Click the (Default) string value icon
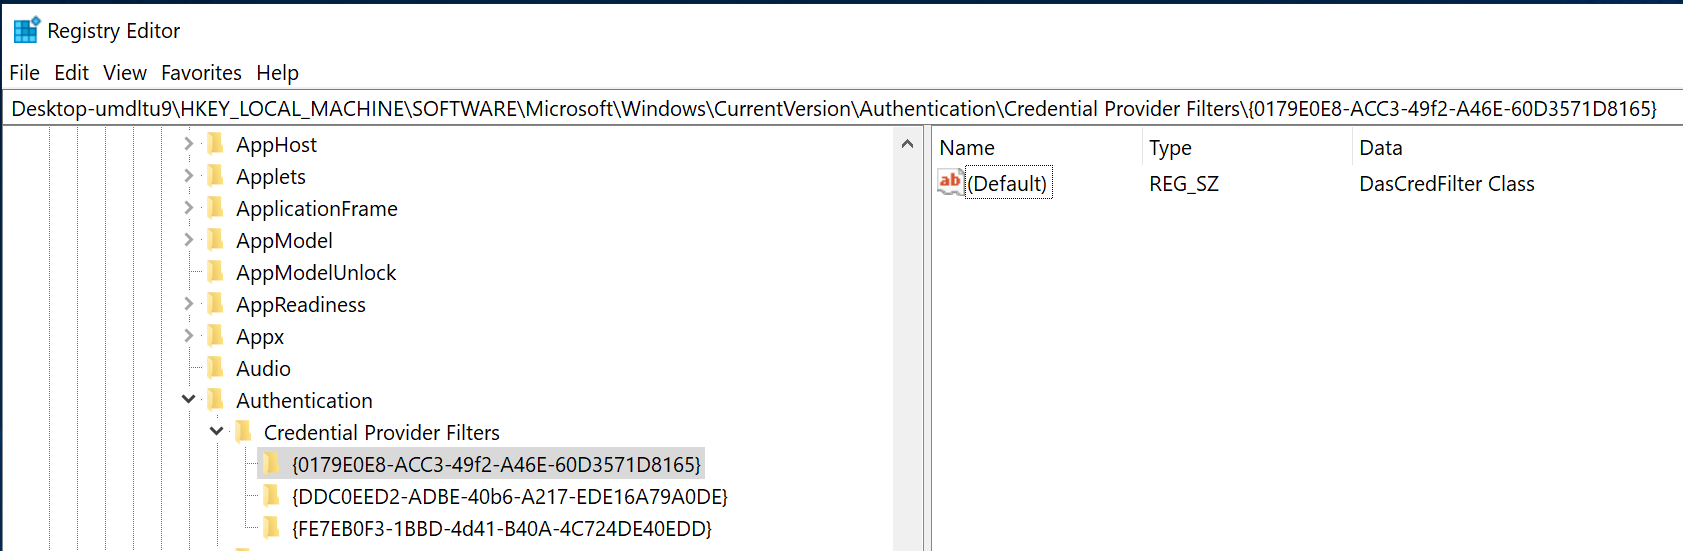This screenshot has width=1683, height=551. (x=950, y=183)
